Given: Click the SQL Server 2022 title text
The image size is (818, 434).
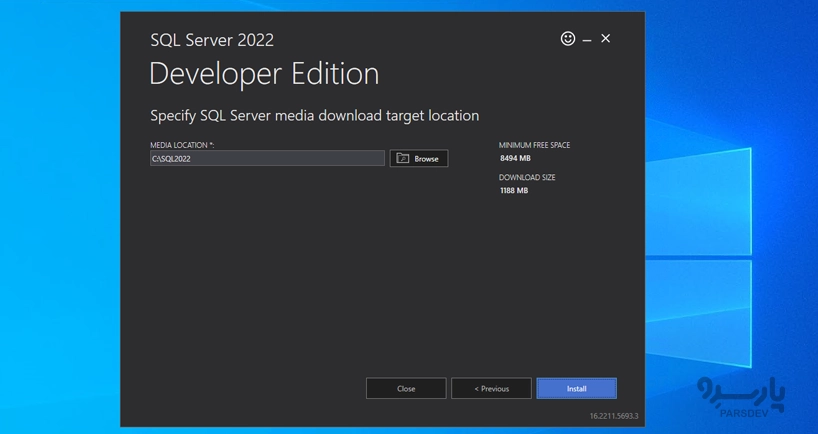Looking at the screenshot, I should (x=212, y=40).
